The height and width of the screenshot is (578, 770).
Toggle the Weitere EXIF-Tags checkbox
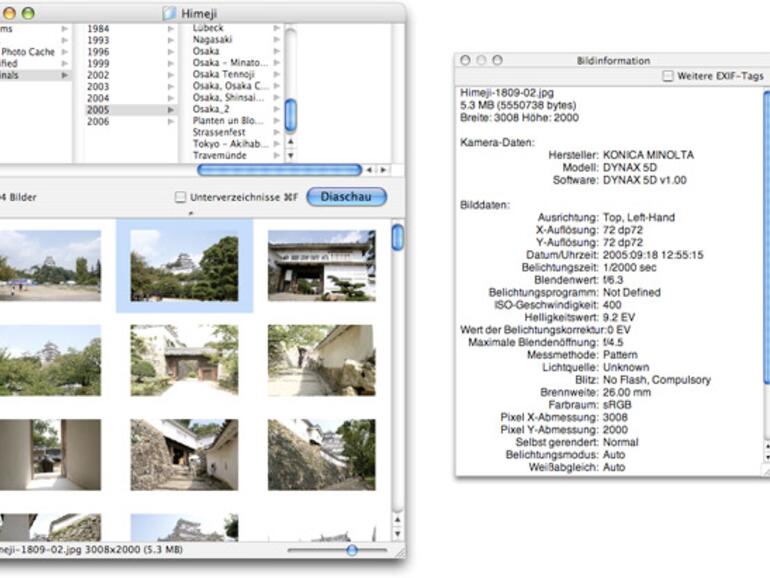(668, 76)
